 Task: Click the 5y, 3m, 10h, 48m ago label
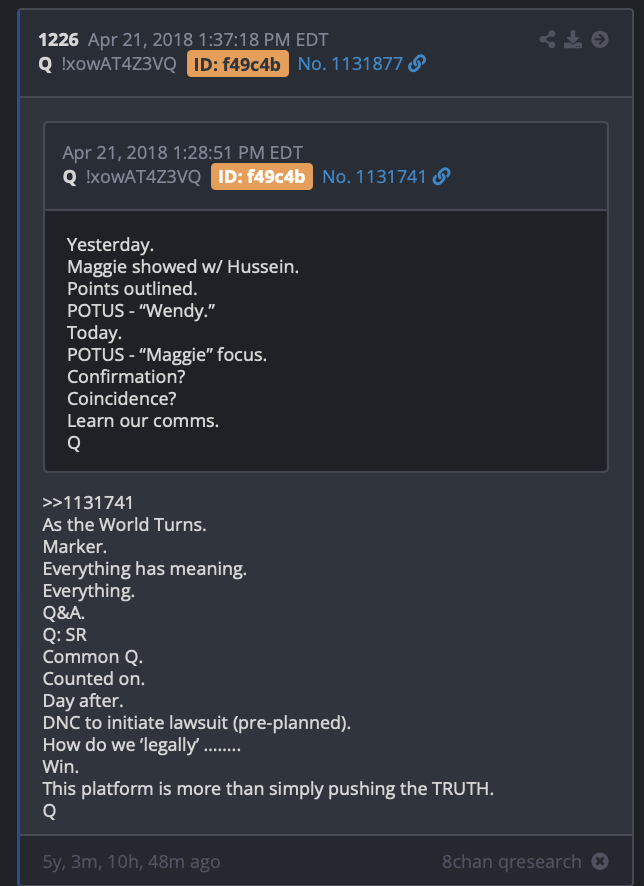131,862
